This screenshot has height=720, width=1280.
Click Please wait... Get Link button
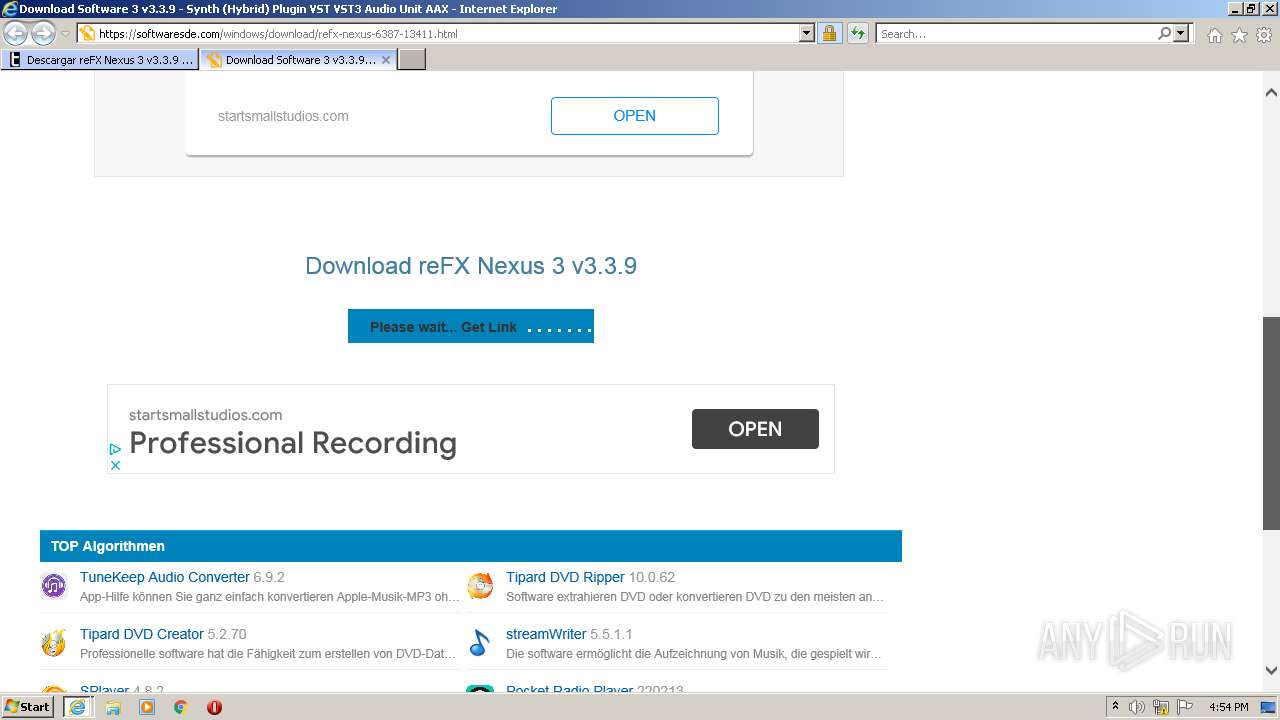coord(471,326)
